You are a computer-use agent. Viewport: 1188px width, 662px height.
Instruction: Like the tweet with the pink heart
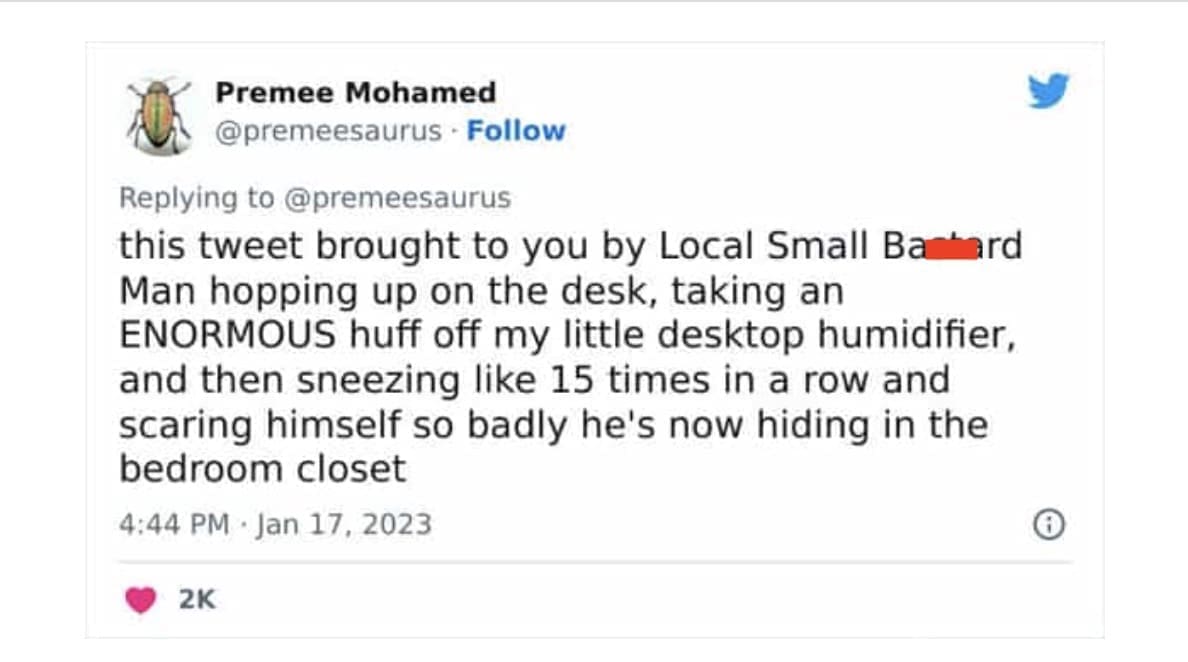[141, 600]
